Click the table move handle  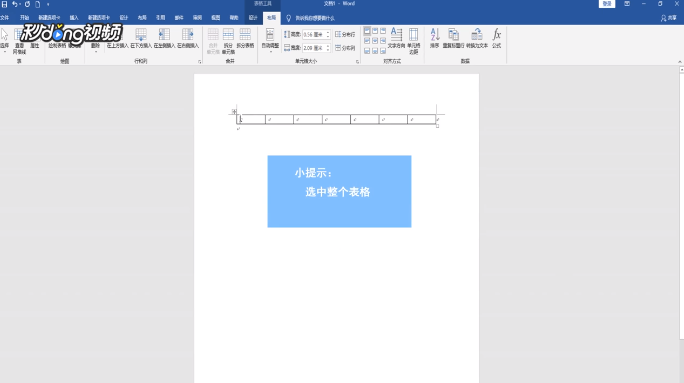coord(234,112)
